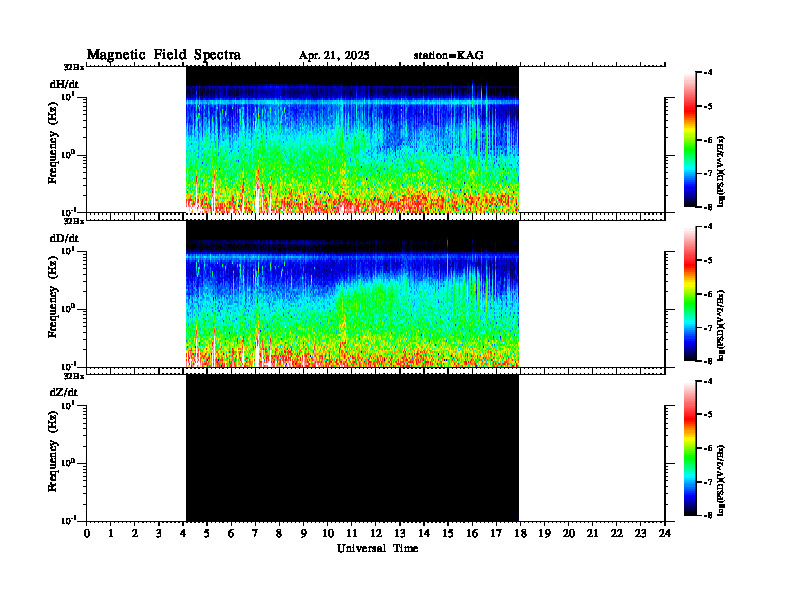
Task: Click the "-5" value on dZ/dt color bar
Action: click(708, 414)
